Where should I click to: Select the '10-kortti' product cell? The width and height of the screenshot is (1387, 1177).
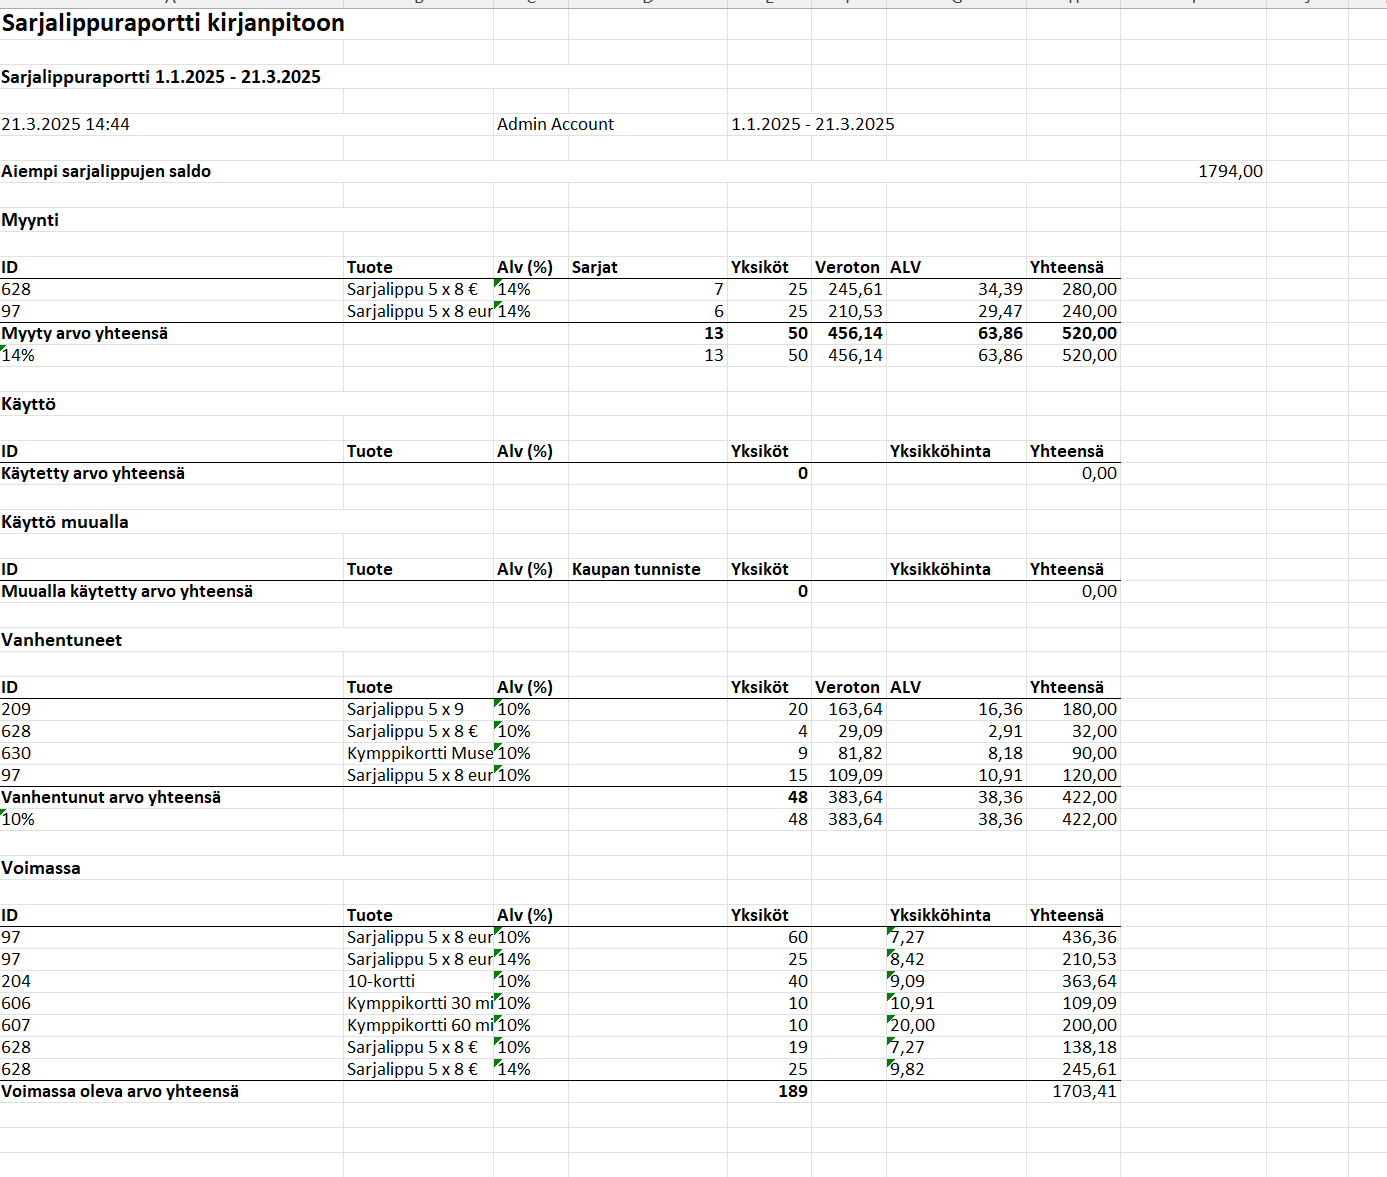click(381, 981)
